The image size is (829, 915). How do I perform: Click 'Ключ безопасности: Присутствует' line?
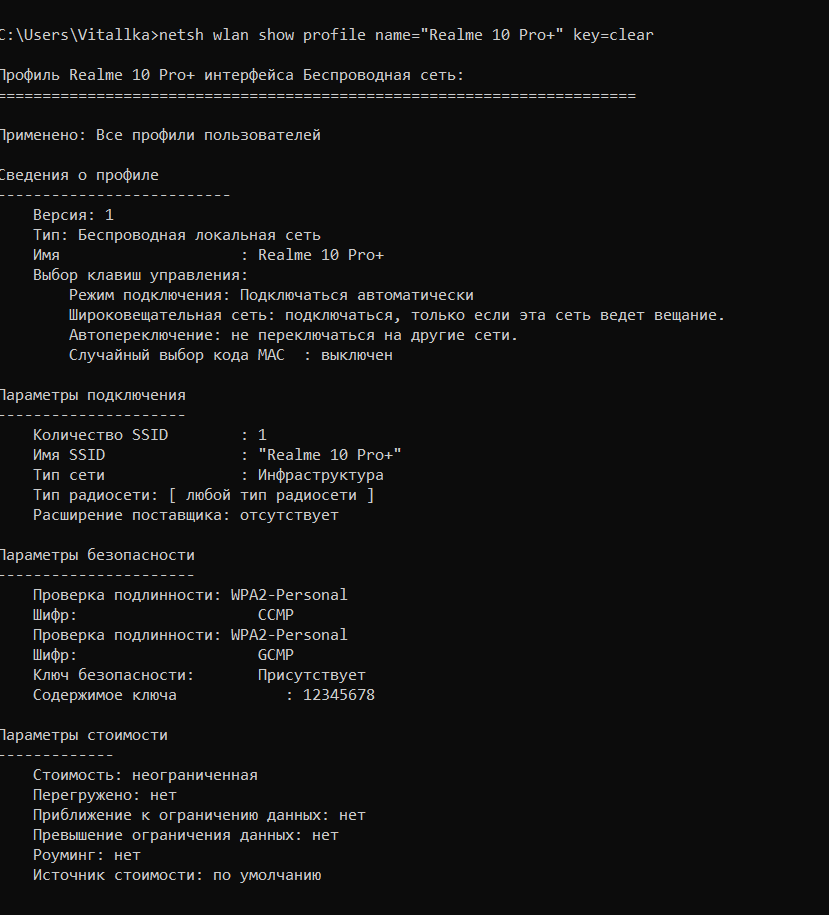199,675
